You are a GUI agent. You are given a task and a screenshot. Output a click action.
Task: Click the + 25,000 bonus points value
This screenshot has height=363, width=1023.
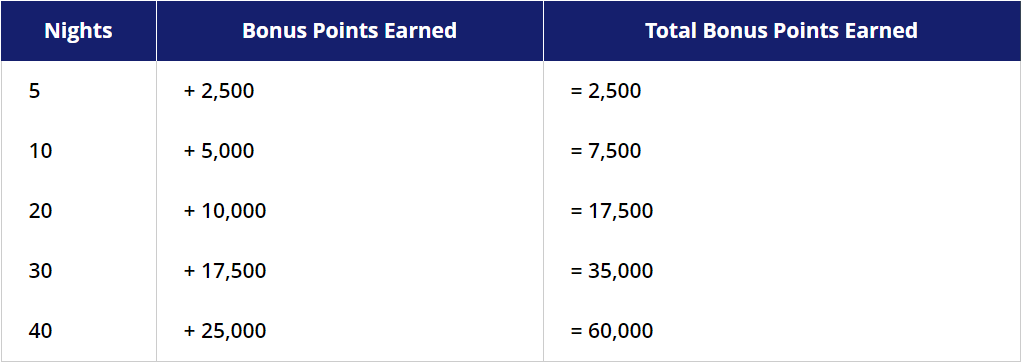pos(224,330)
